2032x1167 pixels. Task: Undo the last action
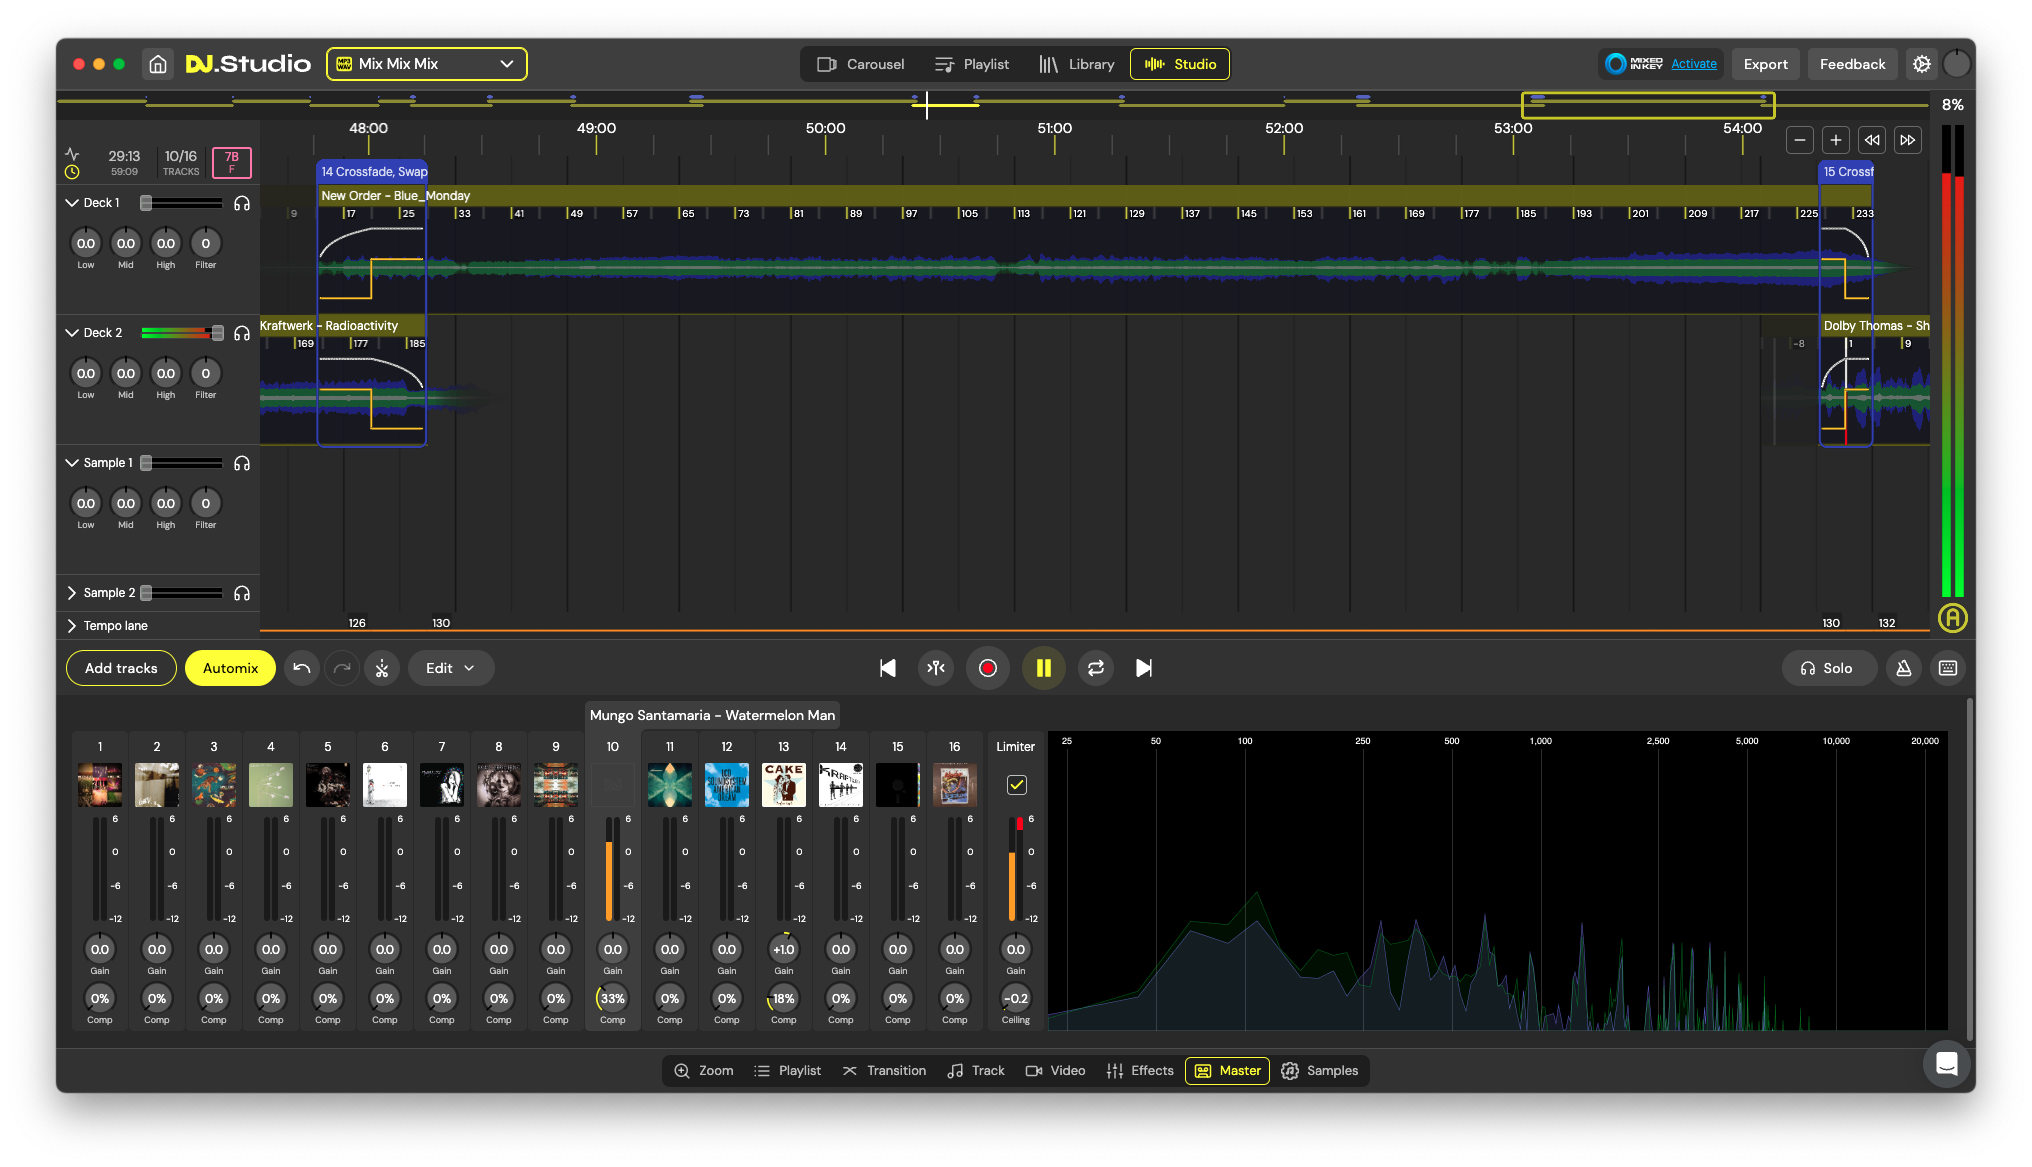pyautogui.click(x=302, y=668)
